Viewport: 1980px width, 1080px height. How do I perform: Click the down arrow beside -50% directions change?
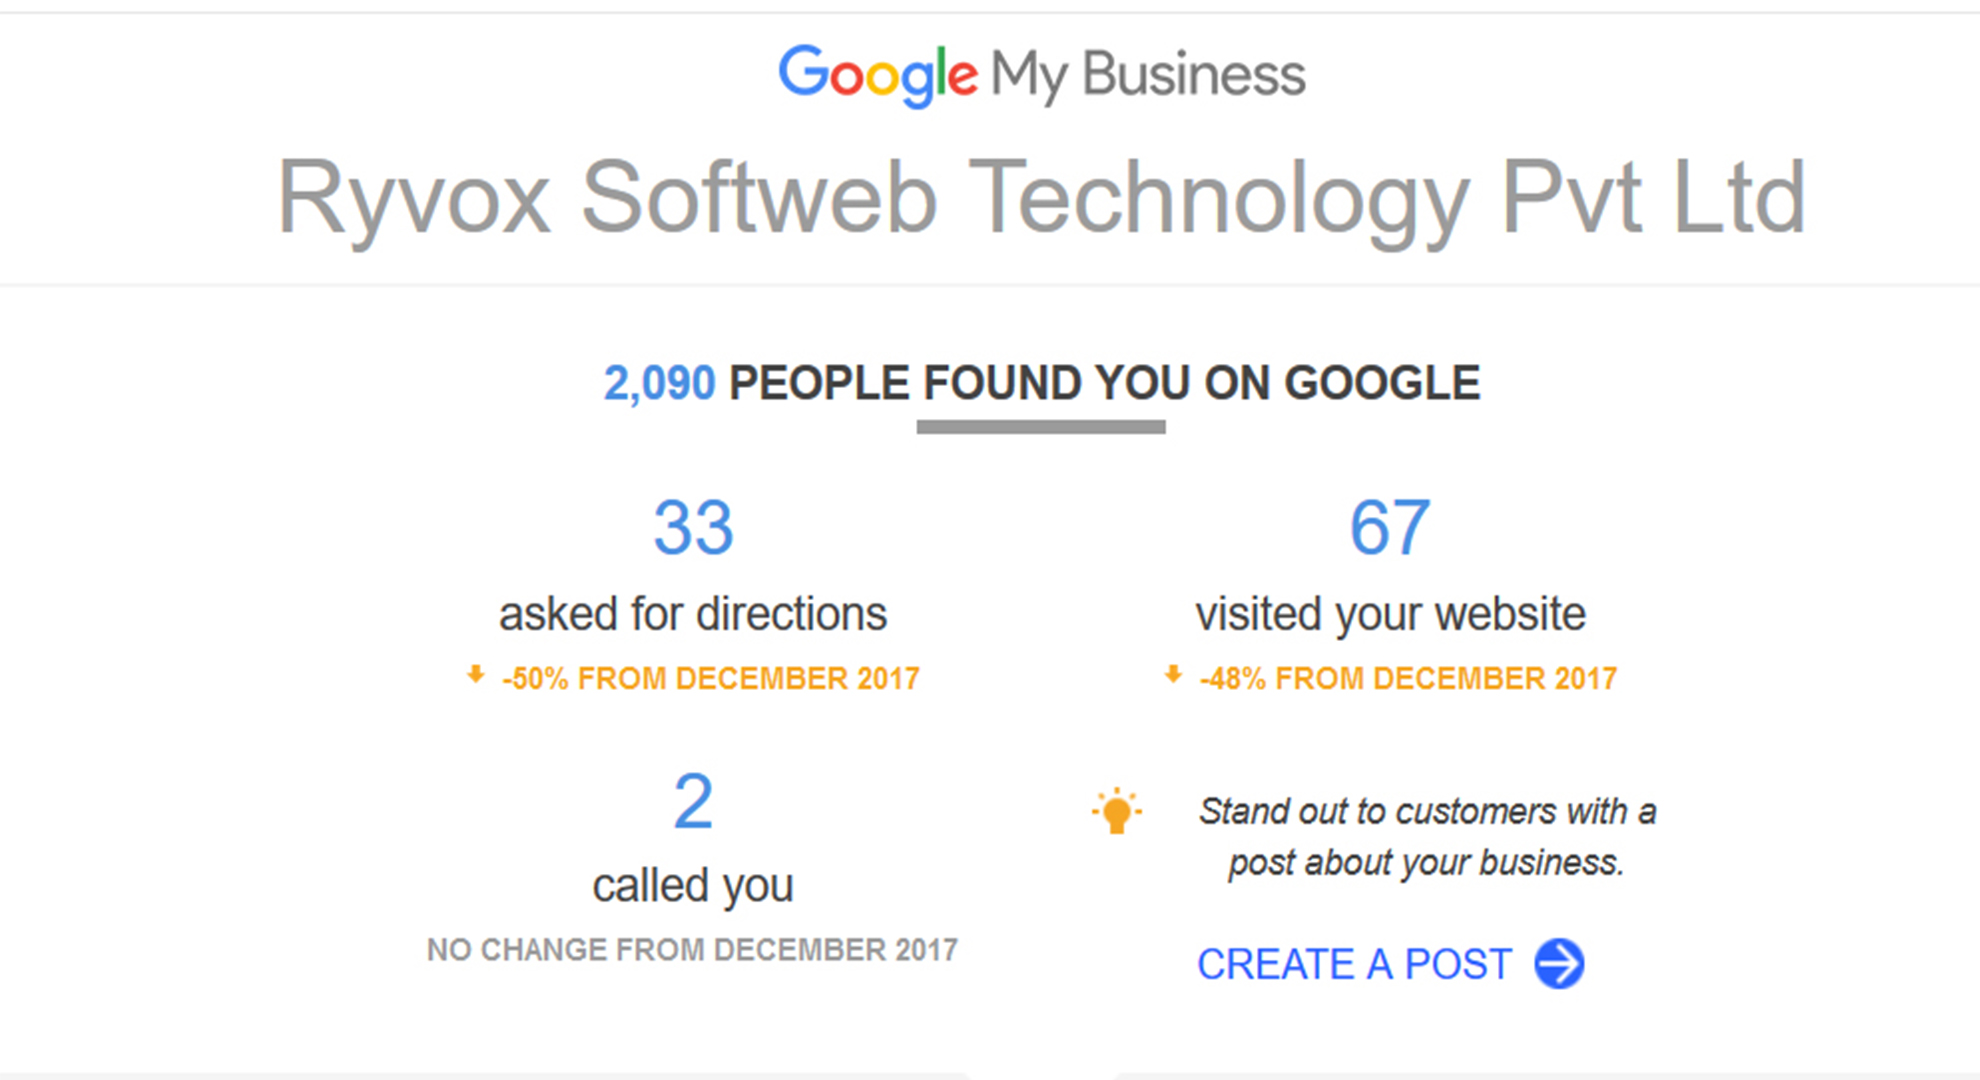(x=476, y=675)
